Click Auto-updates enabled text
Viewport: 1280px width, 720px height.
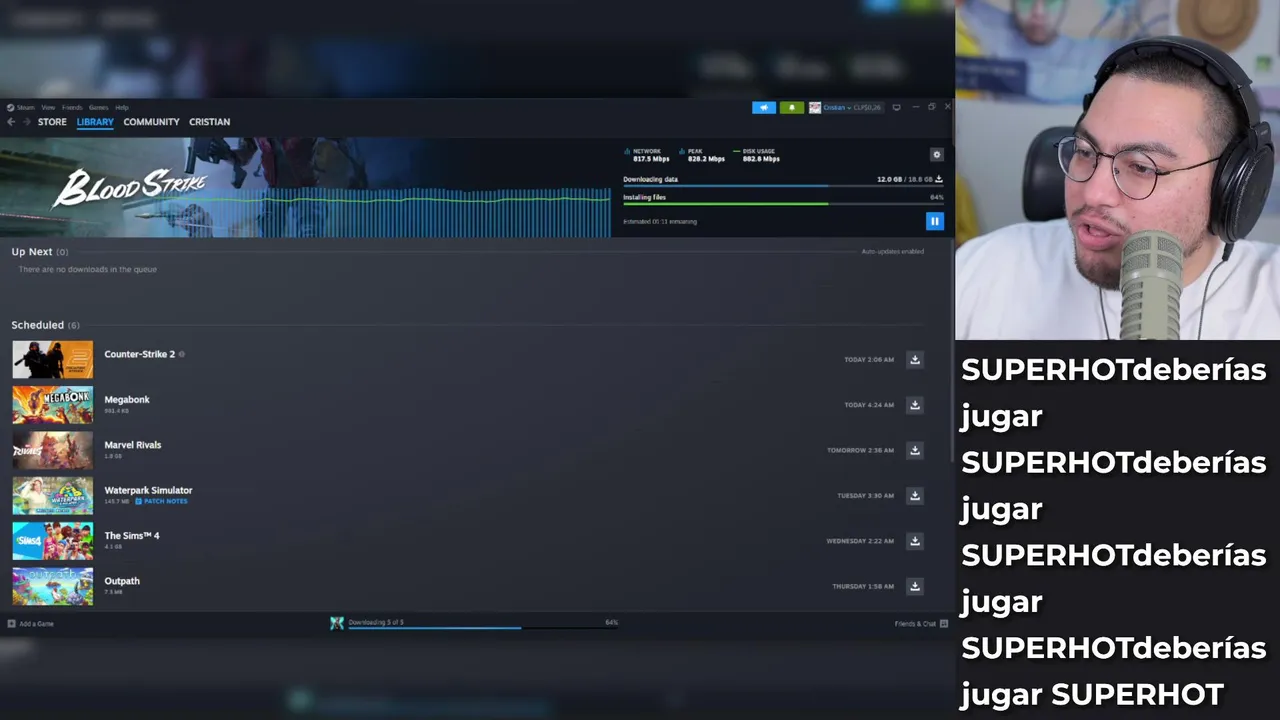[893, 251]
